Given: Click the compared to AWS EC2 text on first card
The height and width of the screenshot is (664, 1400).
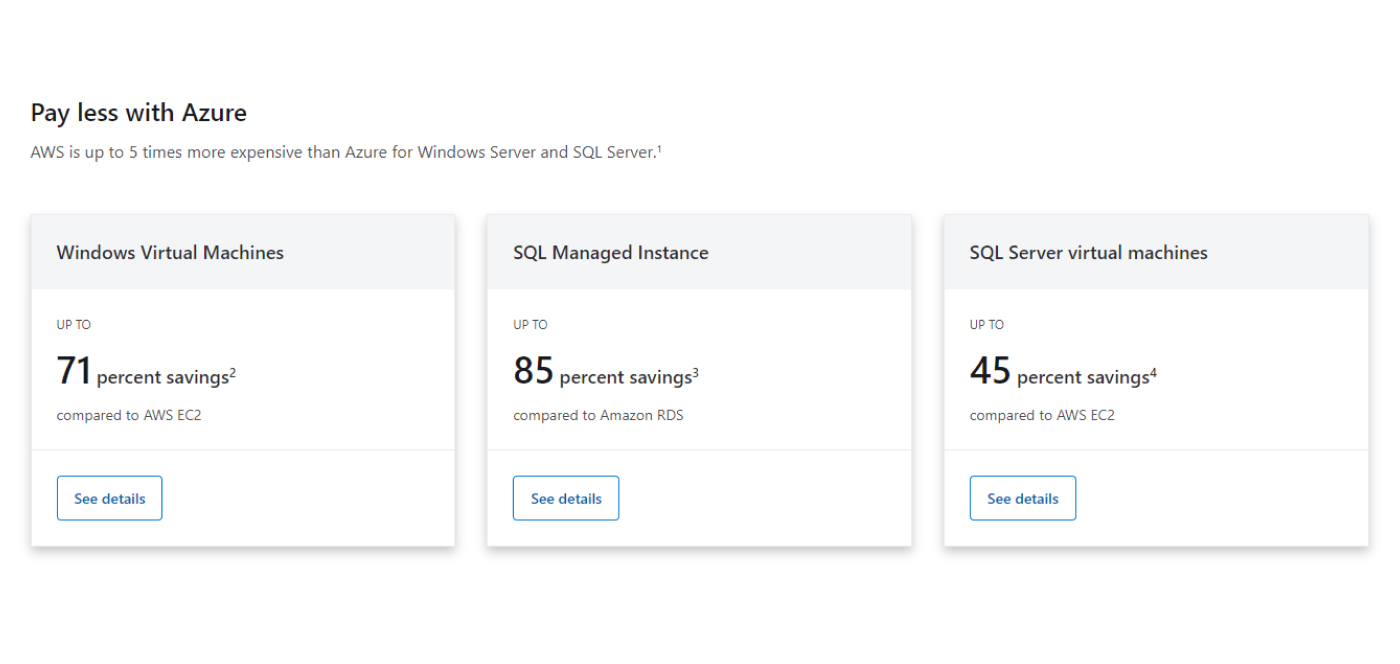Looking at the screenshot, I should coord(128,415).
